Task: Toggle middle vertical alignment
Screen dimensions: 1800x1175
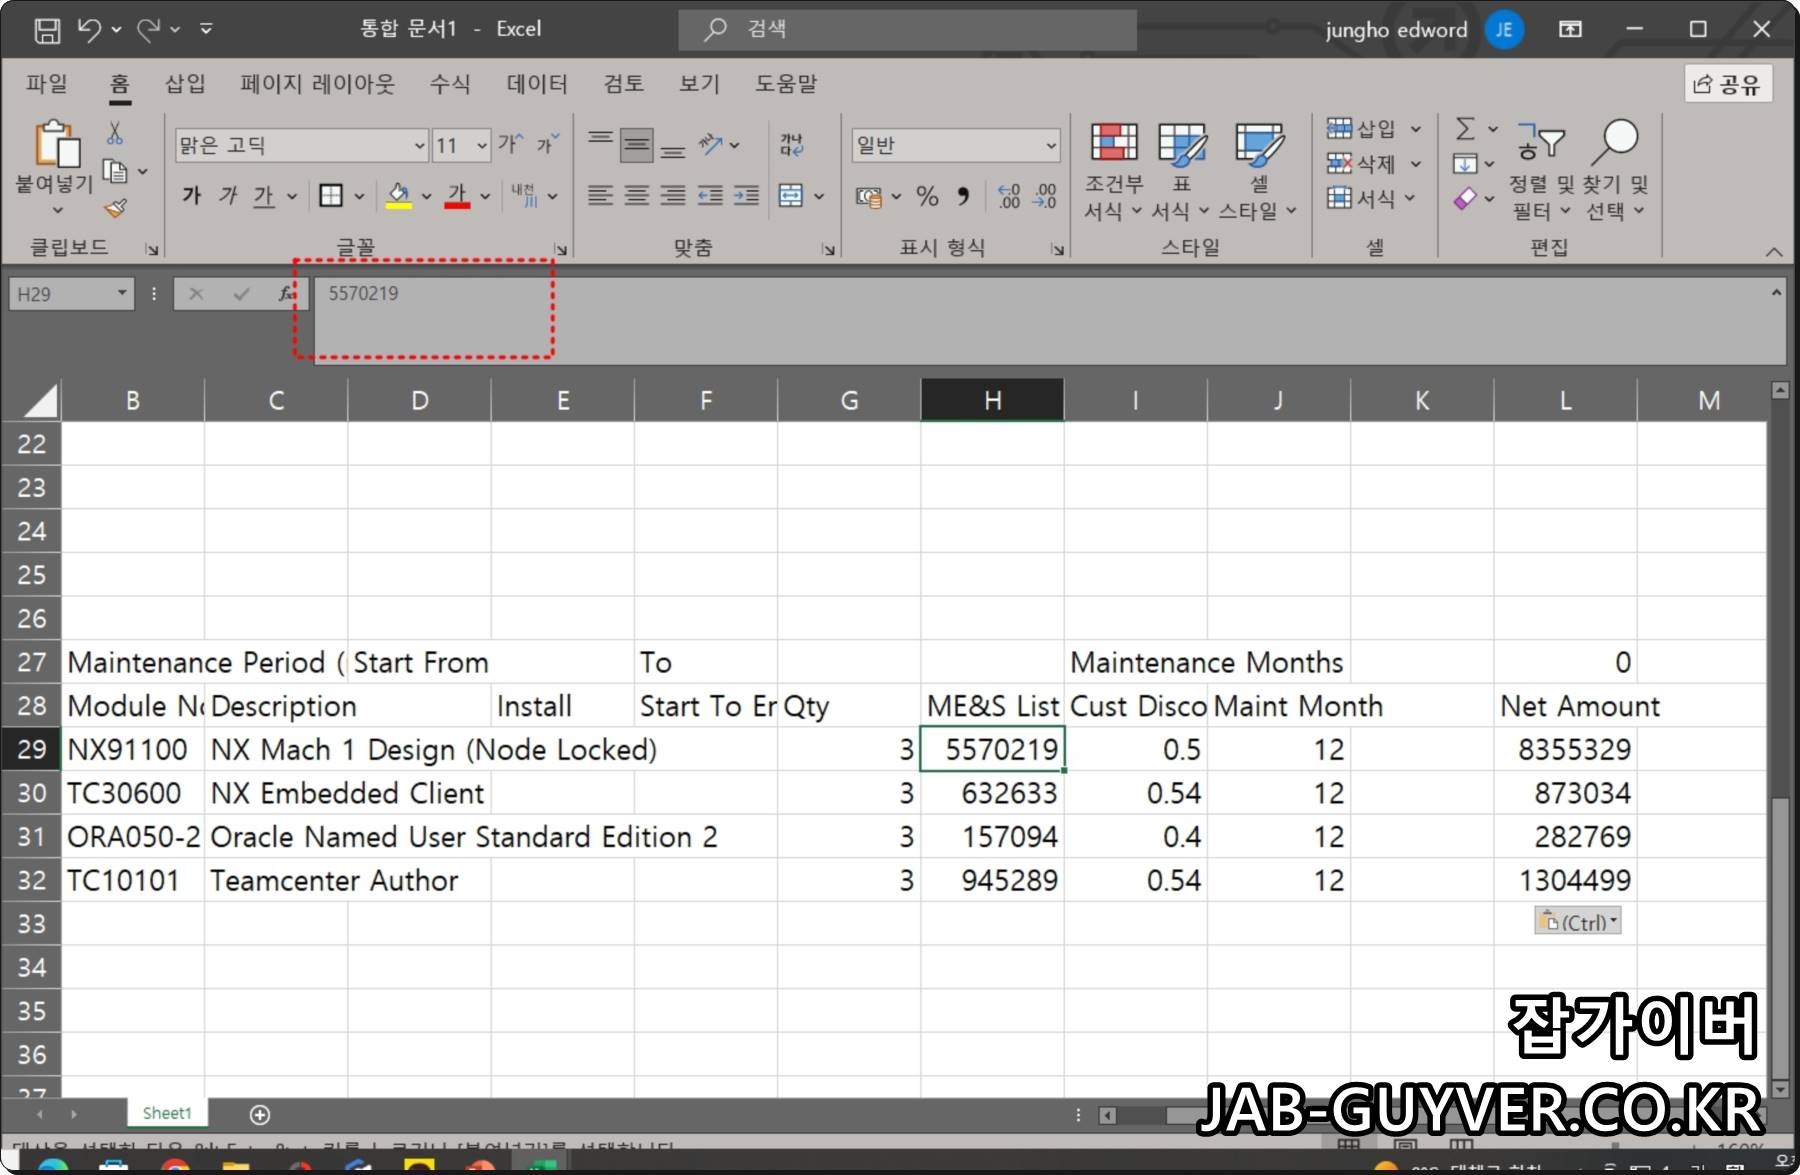Action: (x=636, y=145)
